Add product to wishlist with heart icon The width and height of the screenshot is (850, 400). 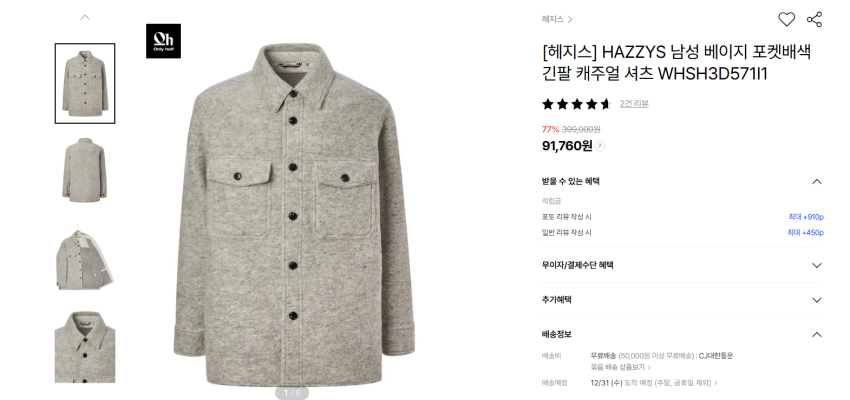point(786,20)
